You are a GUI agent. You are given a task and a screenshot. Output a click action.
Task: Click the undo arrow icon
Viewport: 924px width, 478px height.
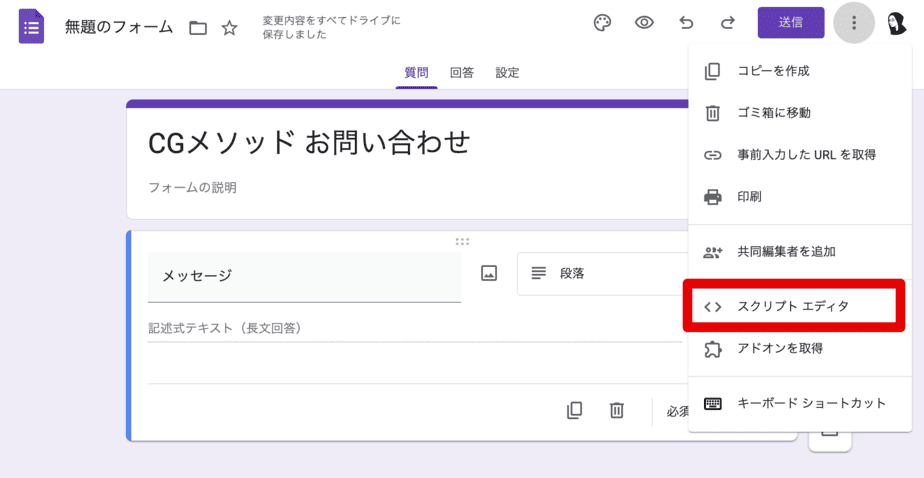(x=686, y=23)
